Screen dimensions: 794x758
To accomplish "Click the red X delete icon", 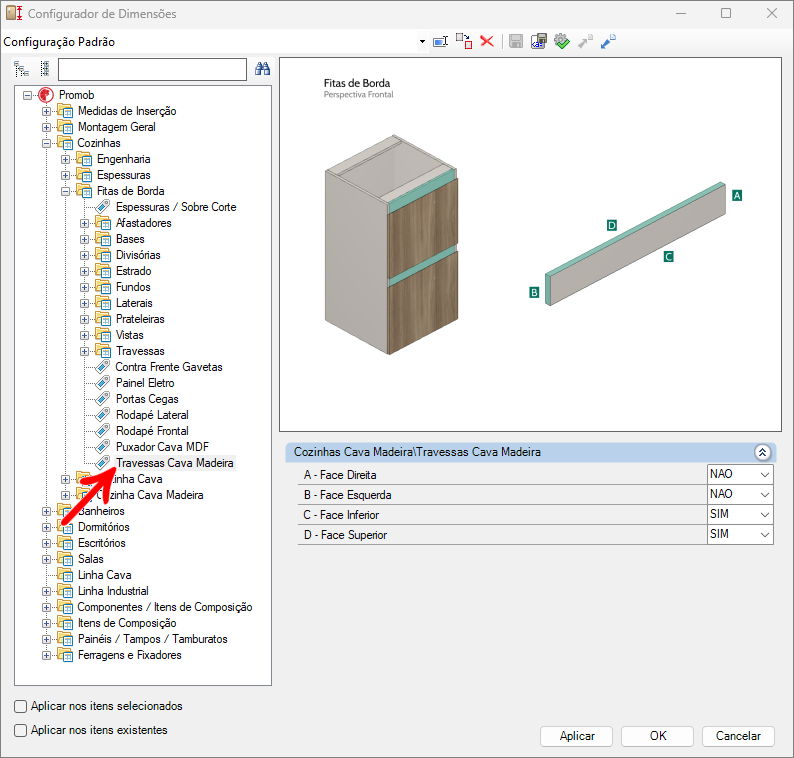I will [487, 41].
